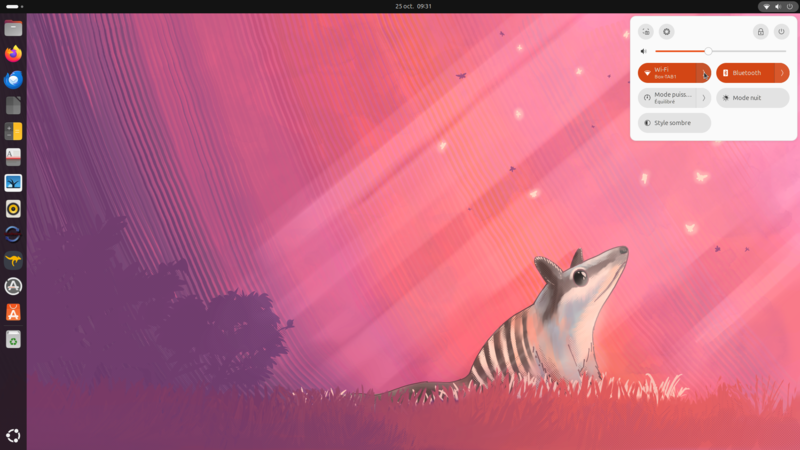
Task: Enable Mode nuit night light
Action: click(x=753, y=98)
